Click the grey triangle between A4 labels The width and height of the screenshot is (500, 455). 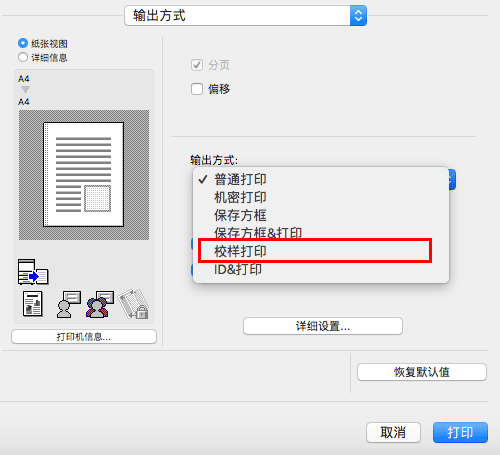tap(25, 89)
